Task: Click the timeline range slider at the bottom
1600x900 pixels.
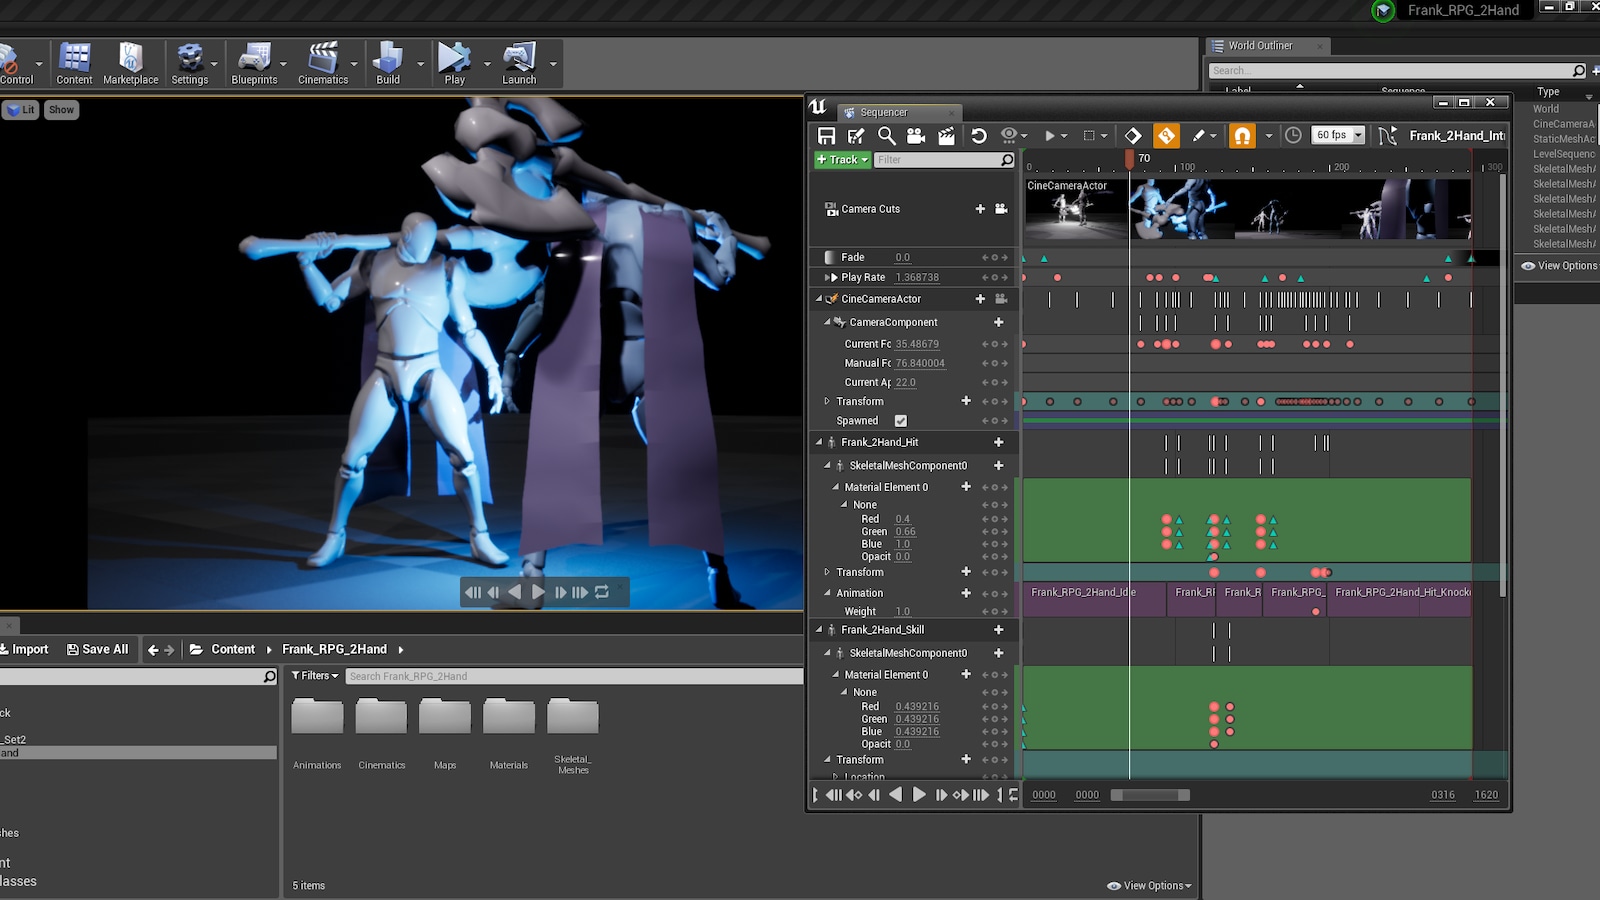Action: coord(1150,795)
